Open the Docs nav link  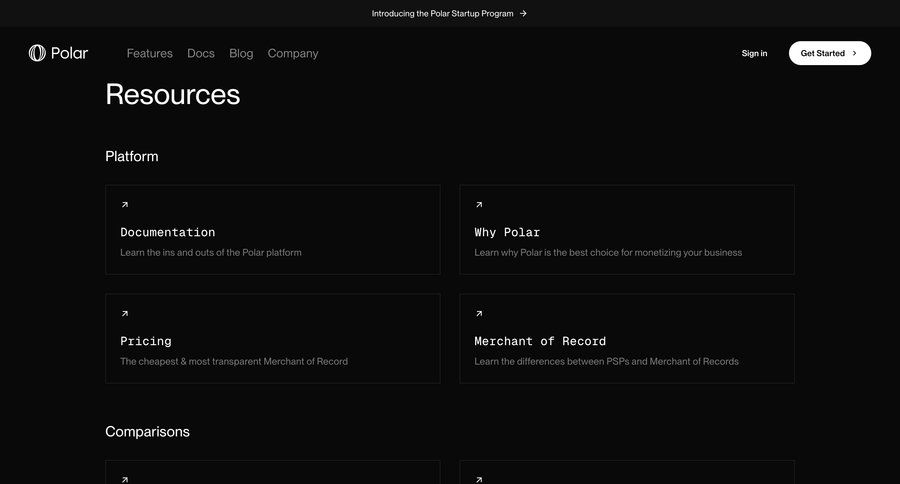[201, 53]
